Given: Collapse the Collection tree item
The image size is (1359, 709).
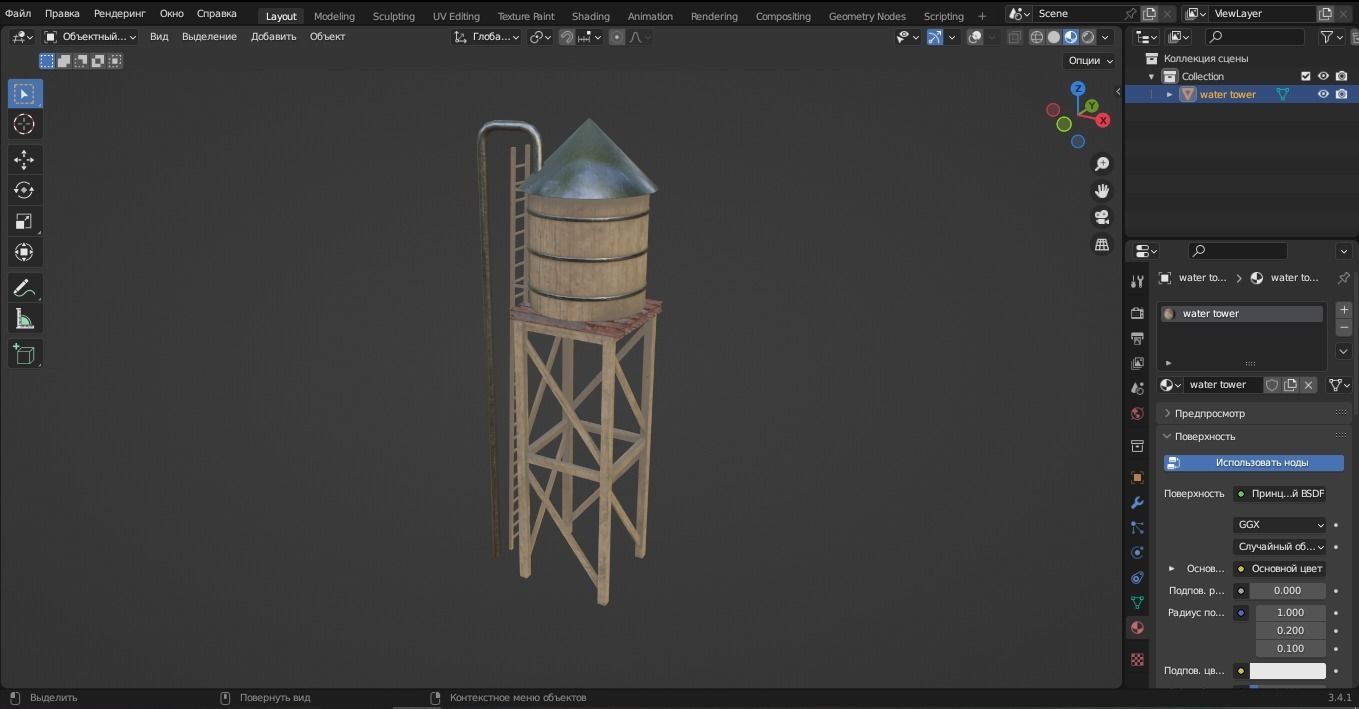Looking at the screenshot, I should point(1151,76).
